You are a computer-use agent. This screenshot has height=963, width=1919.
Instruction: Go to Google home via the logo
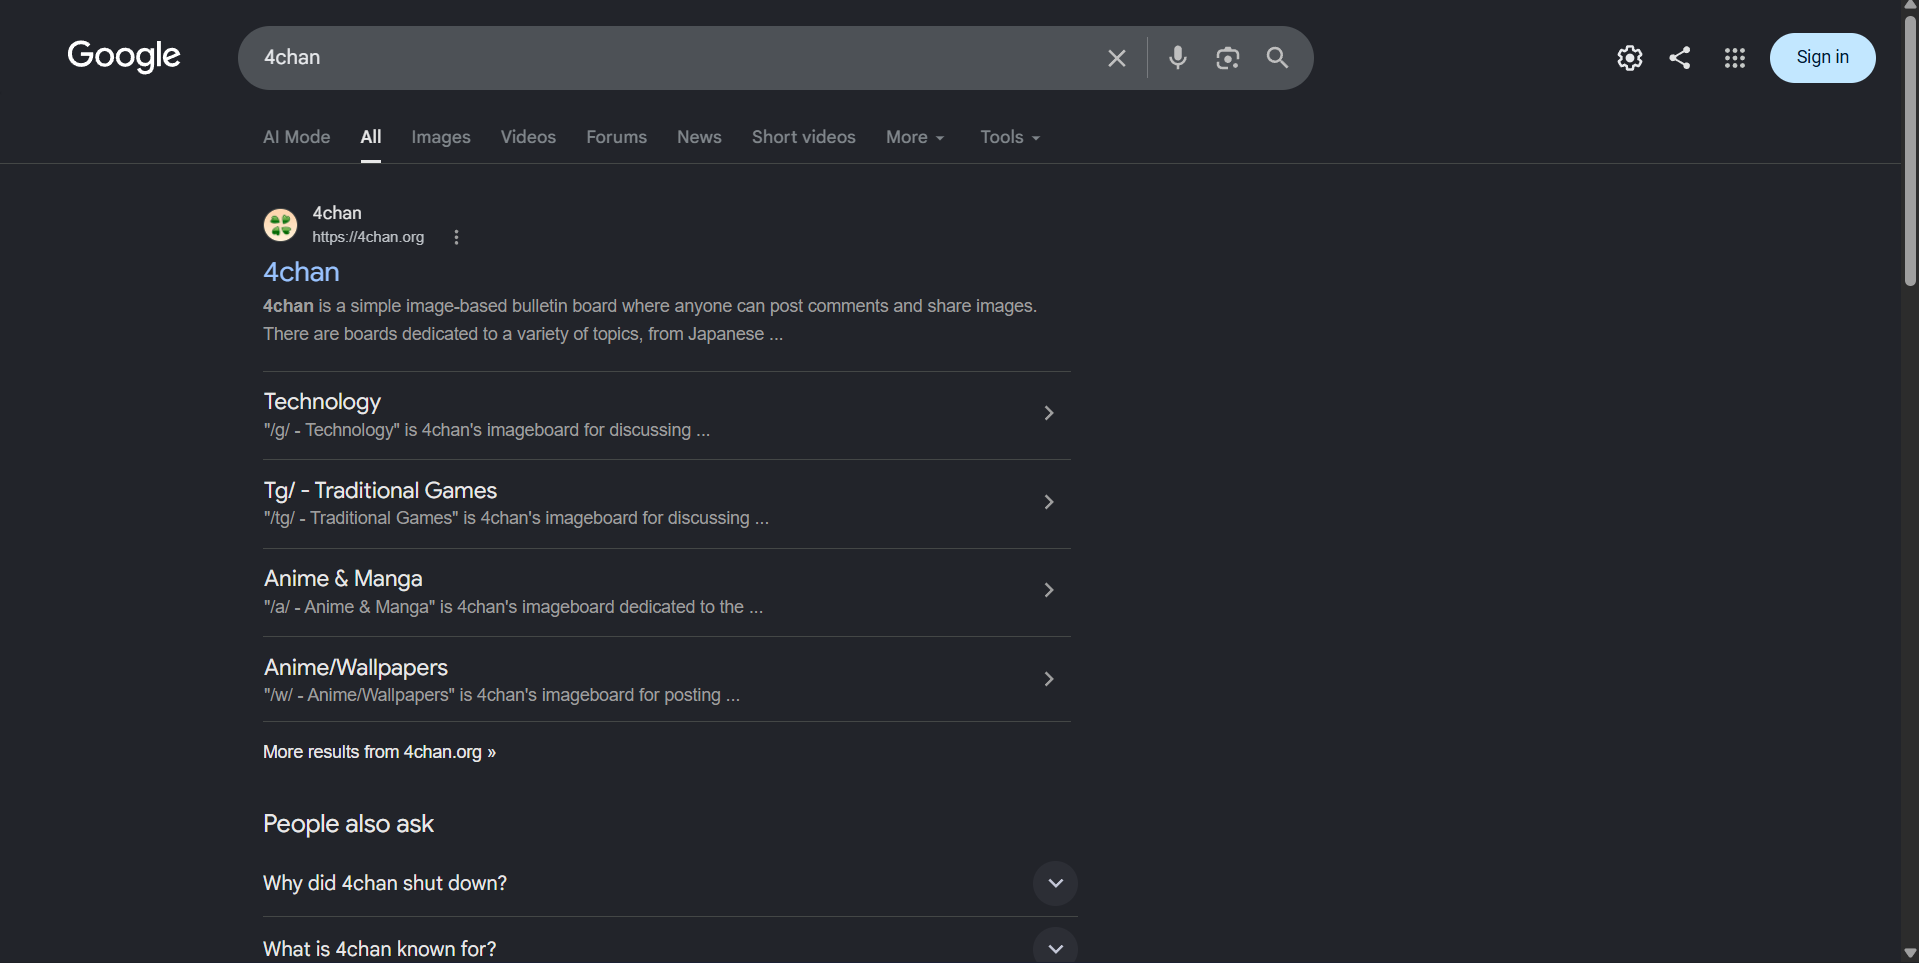(124, 56)
